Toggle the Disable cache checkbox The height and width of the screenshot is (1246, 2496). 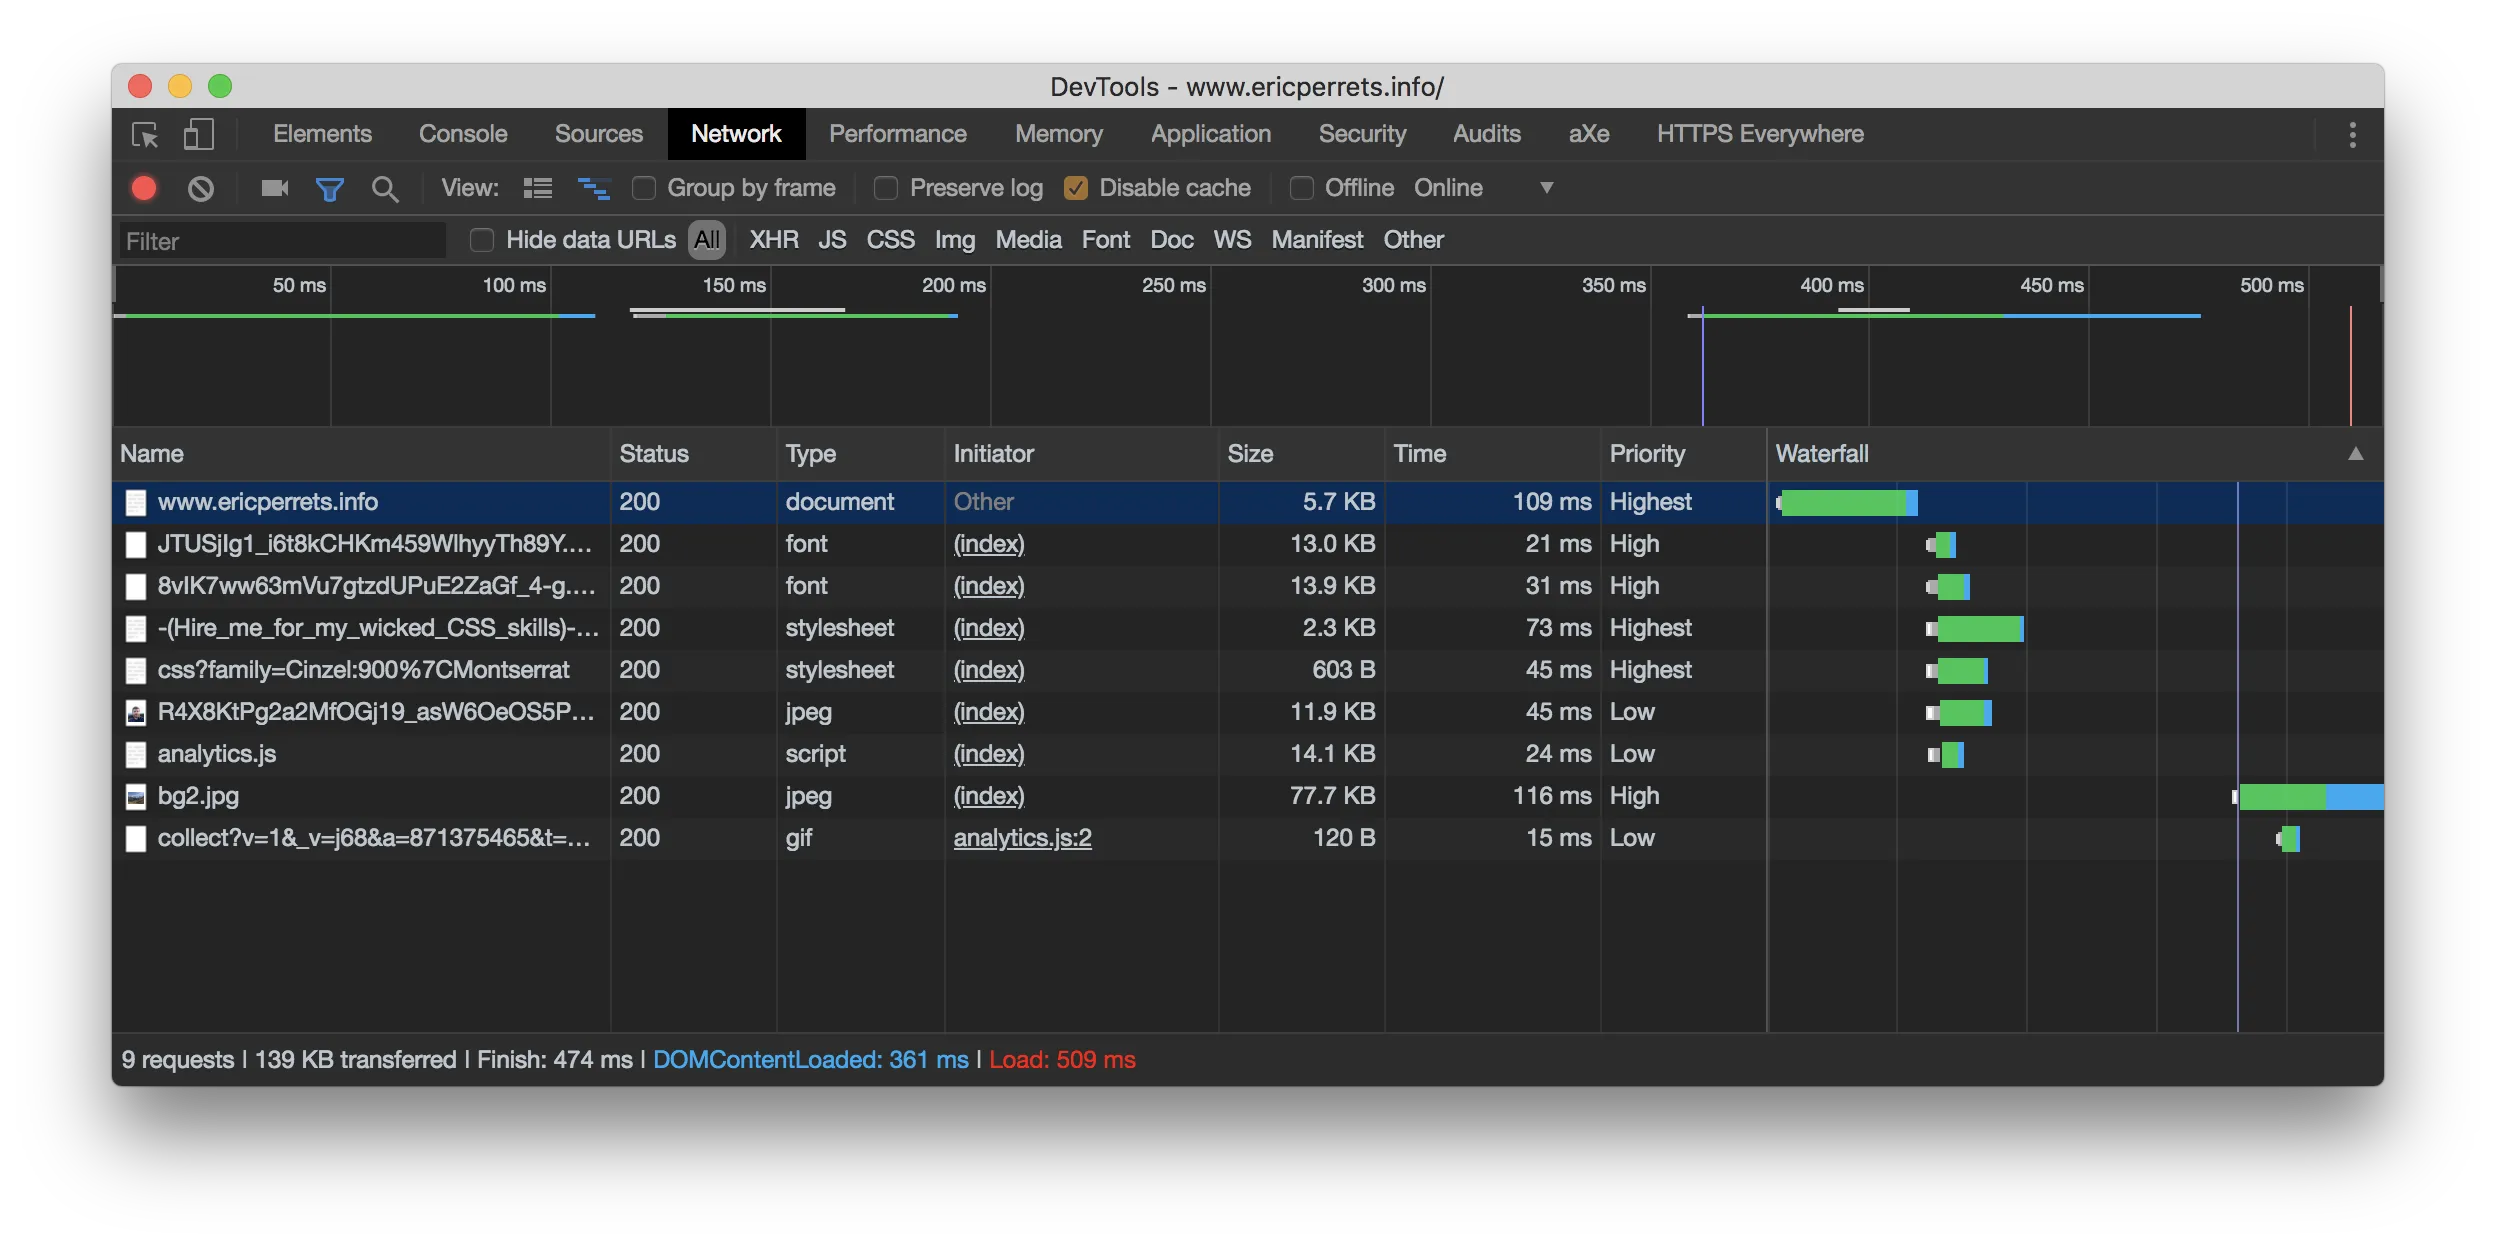pos(1078,189)
